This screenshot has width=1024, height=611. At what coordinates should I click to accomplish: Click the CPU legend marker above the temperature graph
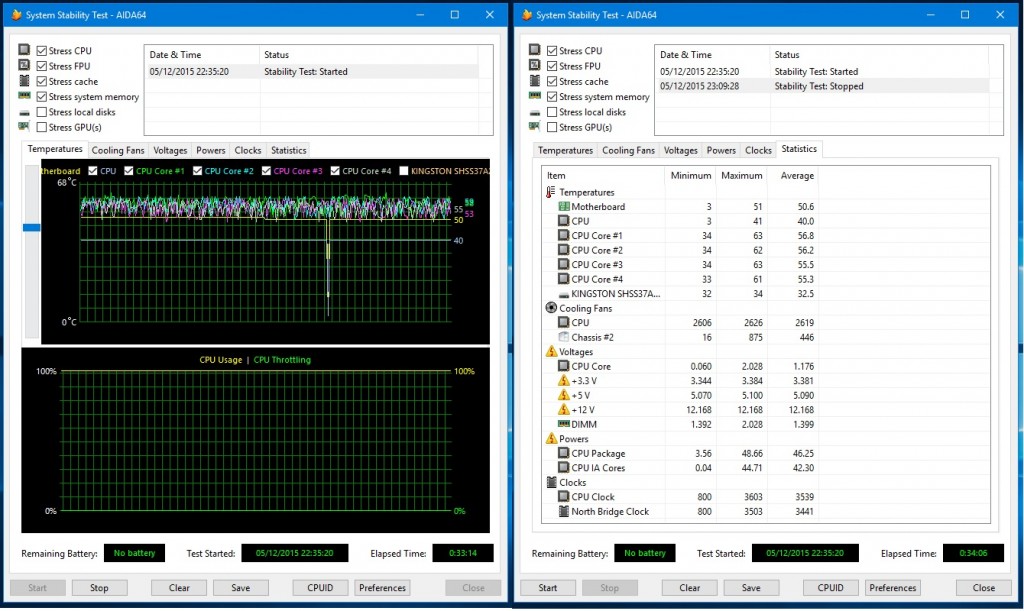(92, 171)
